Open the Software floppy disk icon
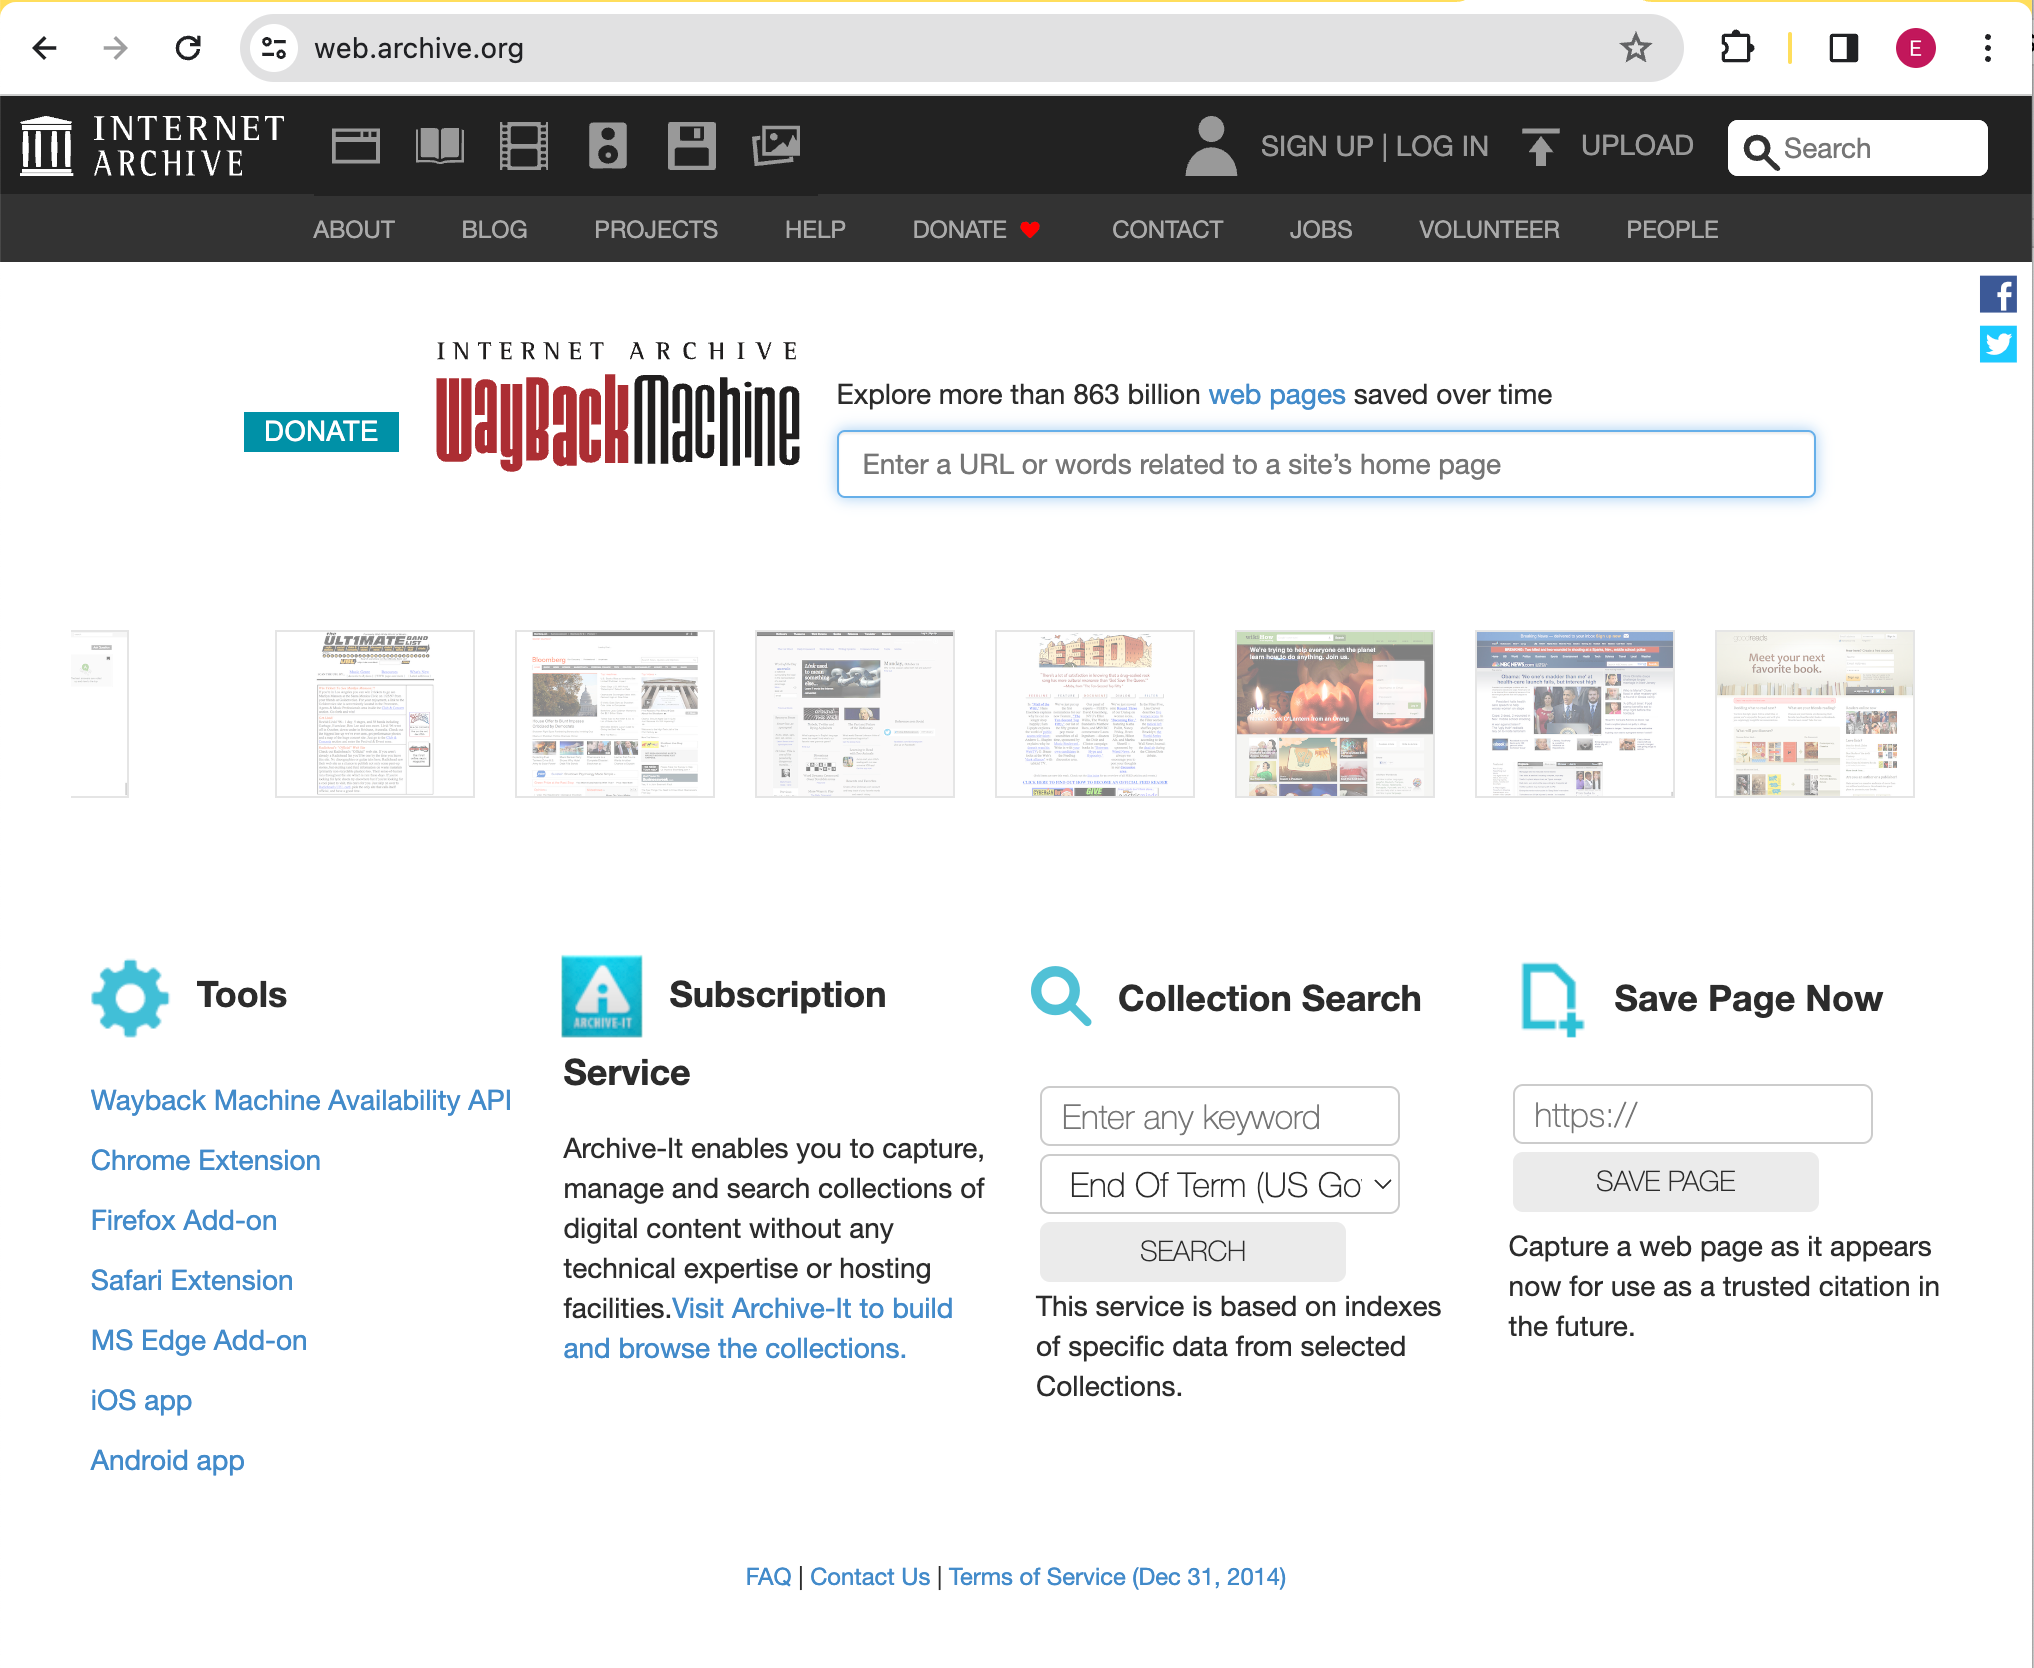Viewport: 2034px width, 1668px height. (x=691, y=147)
